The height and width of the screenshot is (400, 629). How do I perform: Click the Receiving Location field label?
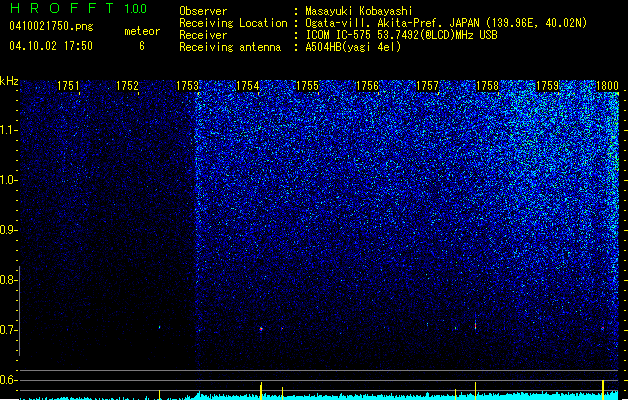click(x=233, y=23)
